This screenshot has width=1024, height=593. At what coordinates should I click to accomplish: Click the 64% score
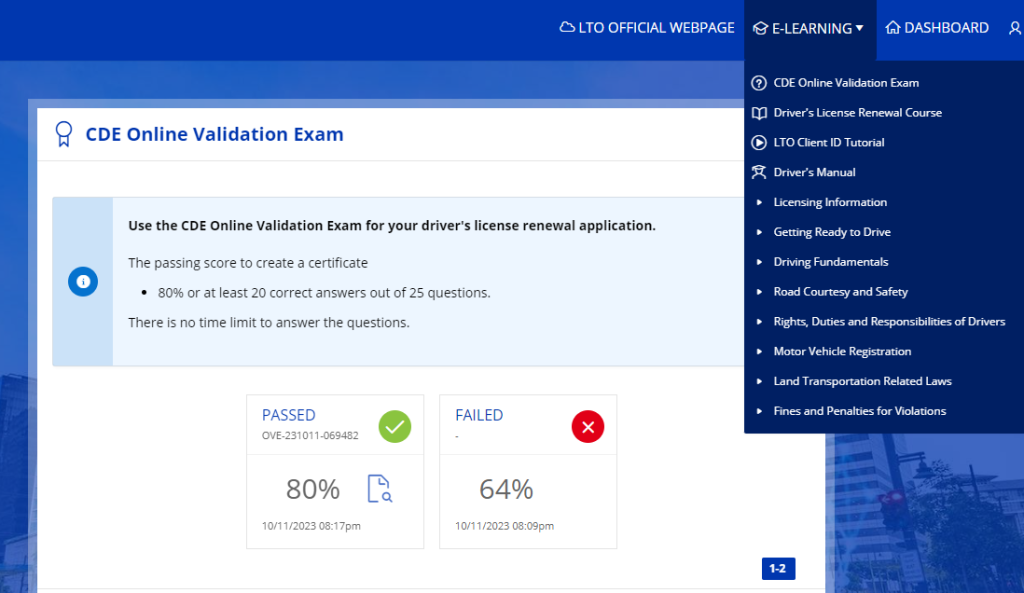506,489
